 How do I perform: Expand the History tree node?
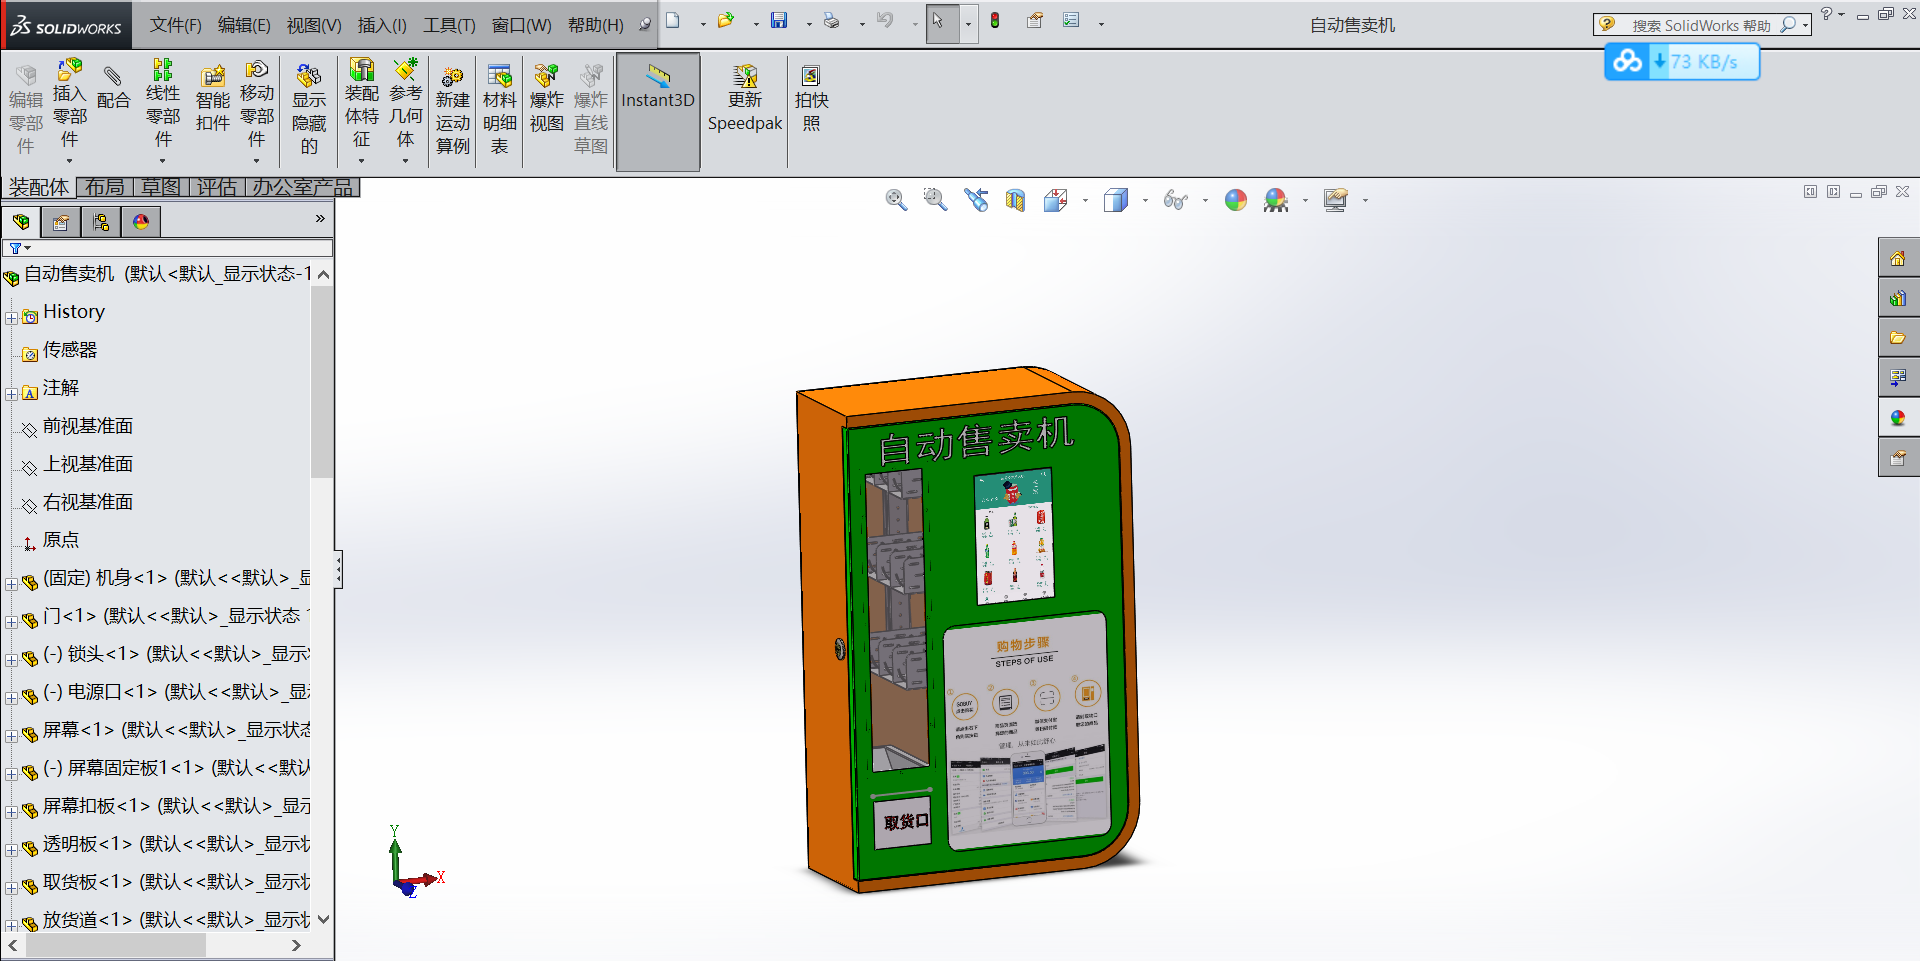pyautogui.click(x=11, y=318)
